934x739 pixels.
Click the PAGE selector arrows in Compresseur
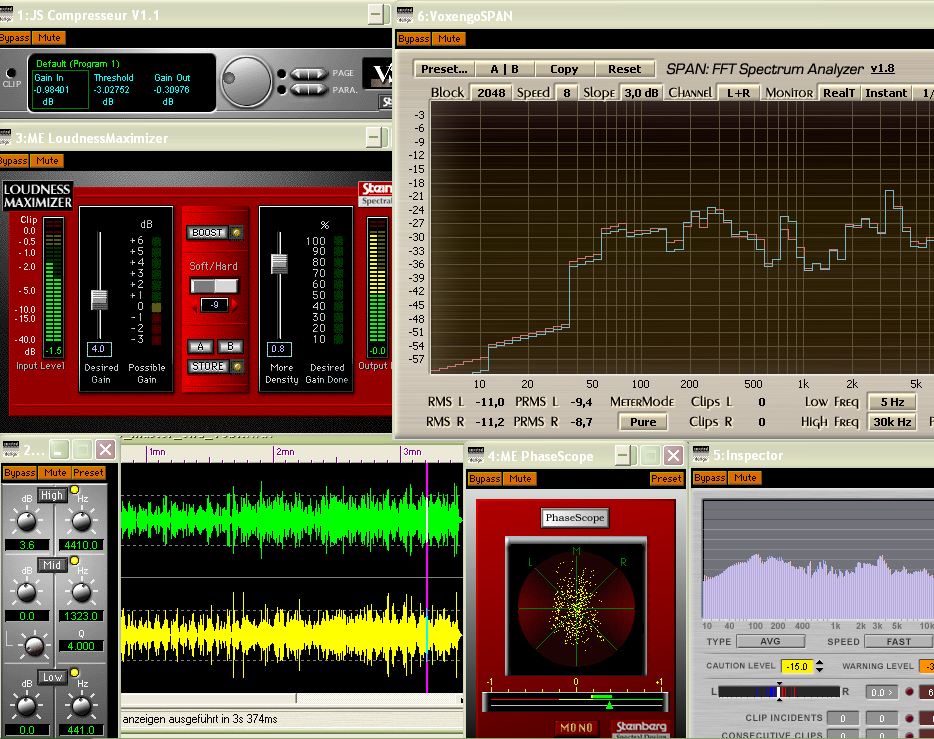[309, 74]
